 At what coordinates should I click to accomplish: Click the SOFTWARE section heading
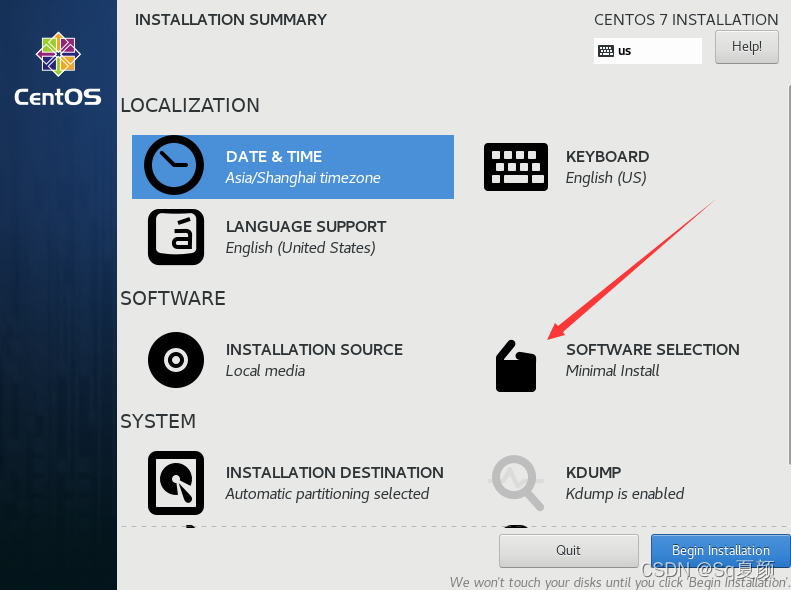pyautogui.click(x=173, y=299)
